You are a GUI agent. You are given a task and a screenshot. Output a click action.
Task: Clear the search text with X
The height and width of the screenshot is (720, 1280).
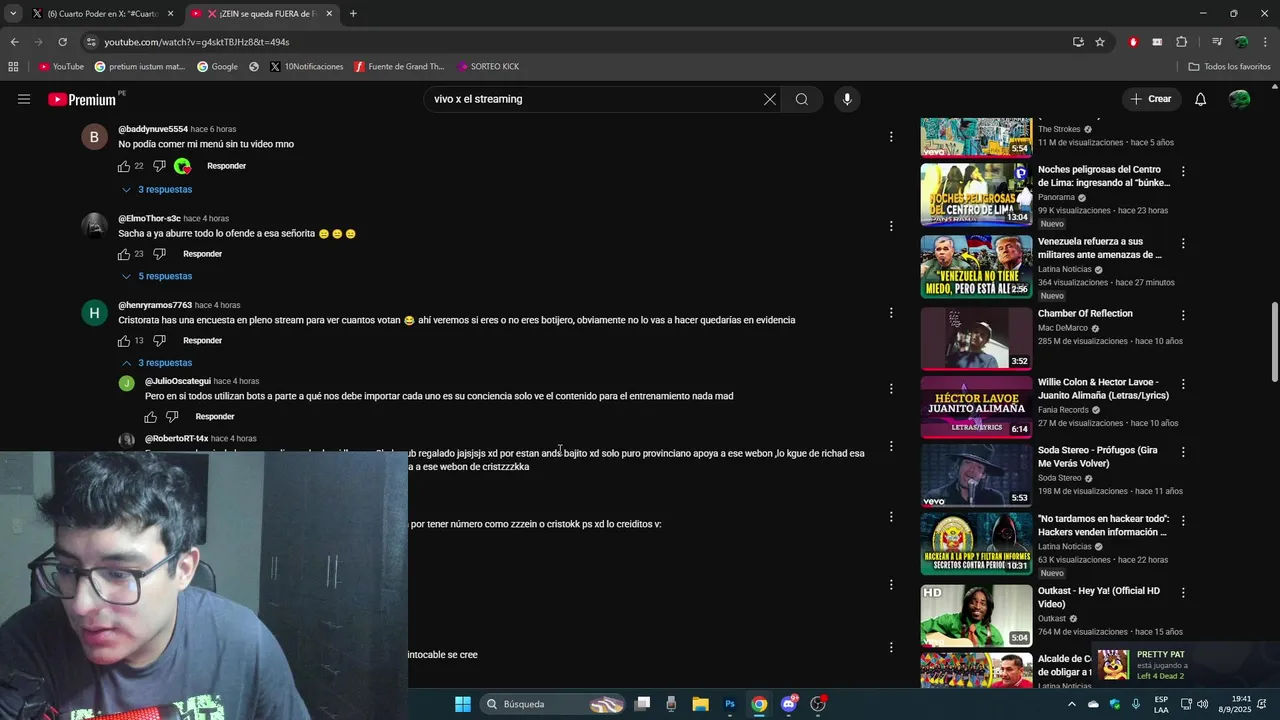coord(770,99)
